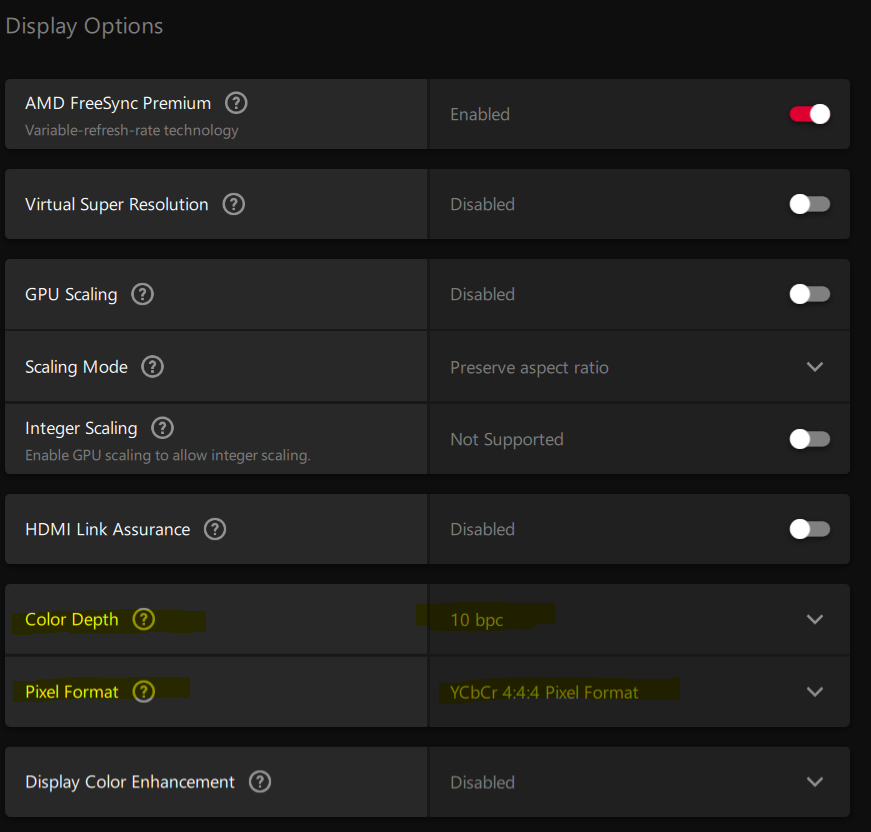Click the Display Options section heading
Image resolution: width=871 pixels, height=832 pixels.
pyautogui.click(x=84, y=27)
